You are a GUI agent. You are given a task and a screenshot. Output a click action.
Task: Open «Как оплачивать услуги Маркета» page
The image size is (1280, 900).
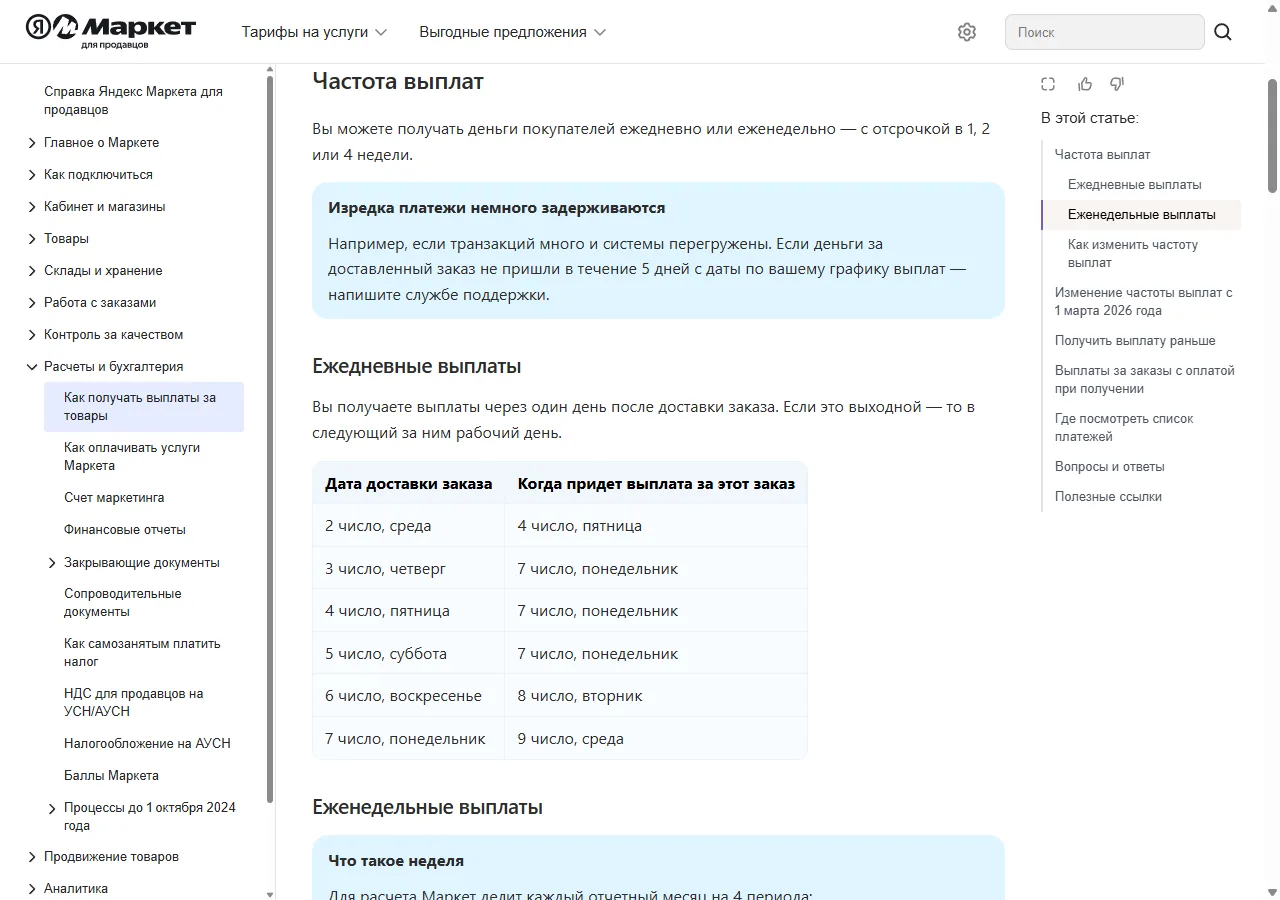(x=132, y=457)
